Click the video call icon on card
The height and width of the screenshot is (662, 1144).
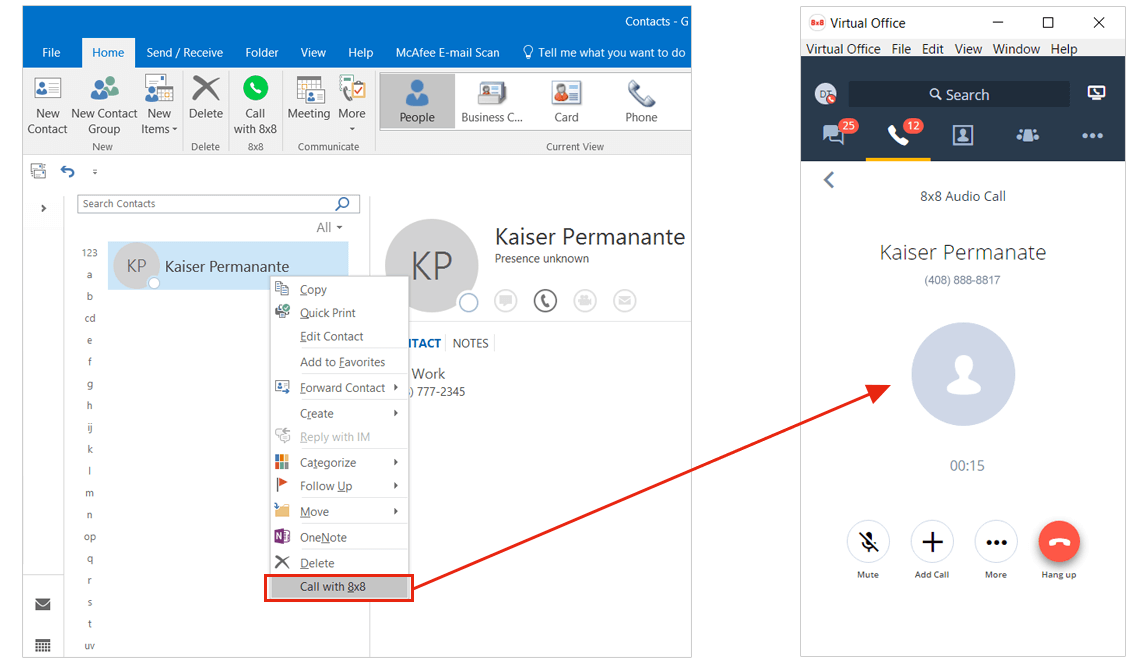click(585, 301)
